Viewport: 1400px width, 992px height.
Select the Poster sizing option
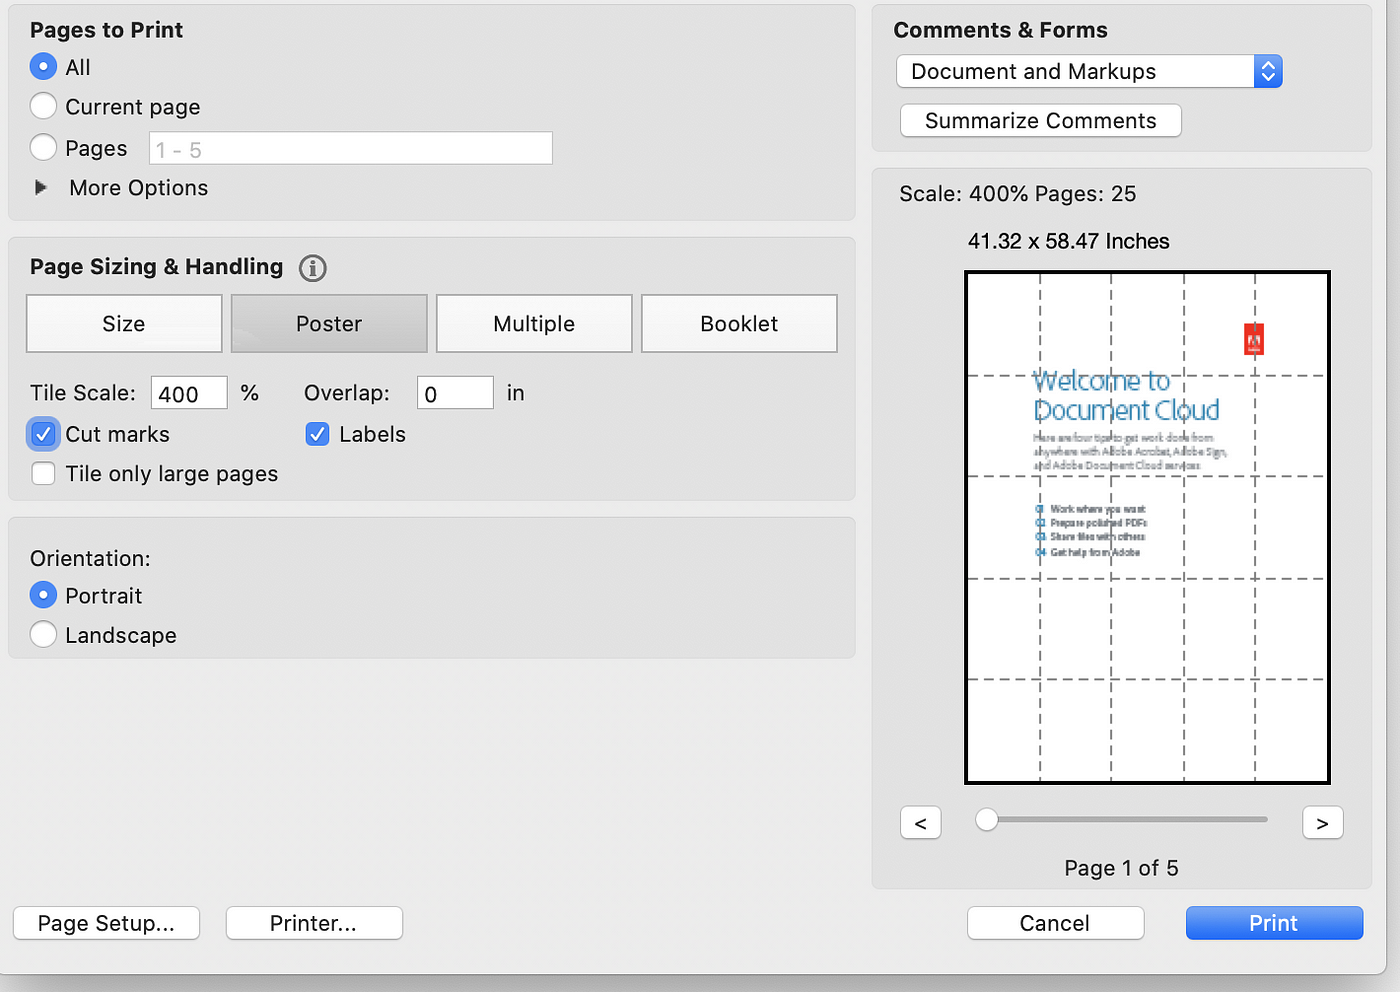(329, 323)
